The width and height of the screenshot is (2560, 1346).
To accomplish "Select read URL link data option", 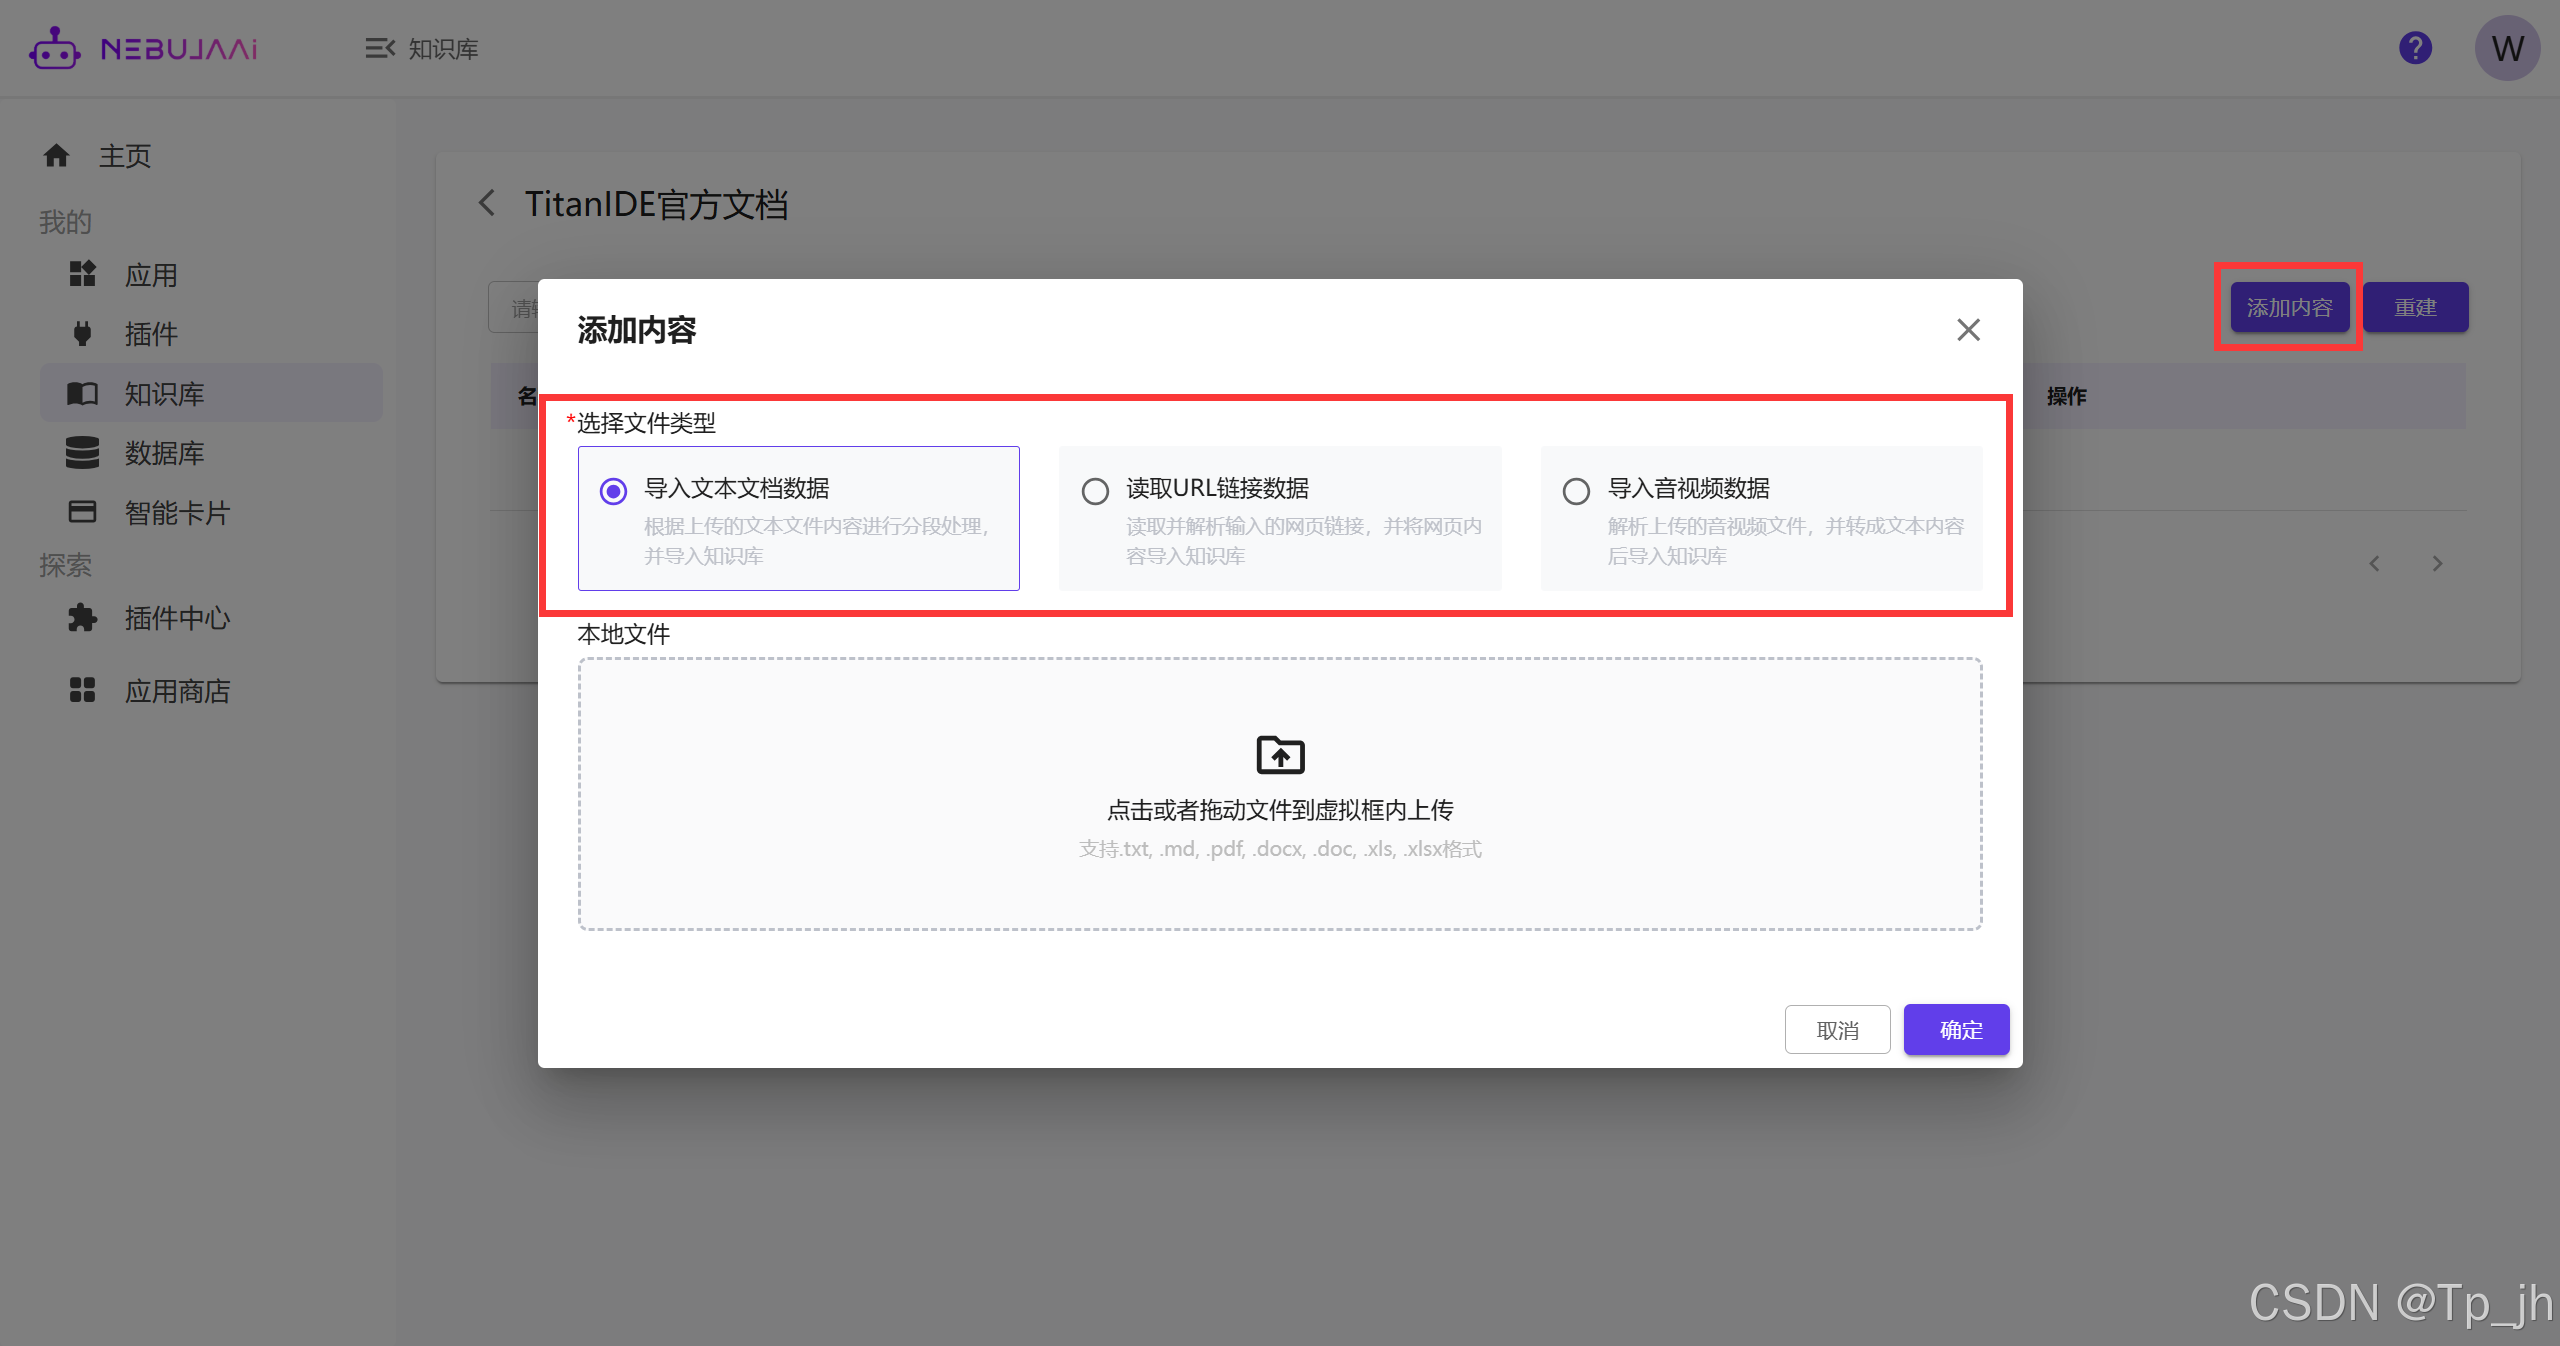I will (x=1095, y=491).
